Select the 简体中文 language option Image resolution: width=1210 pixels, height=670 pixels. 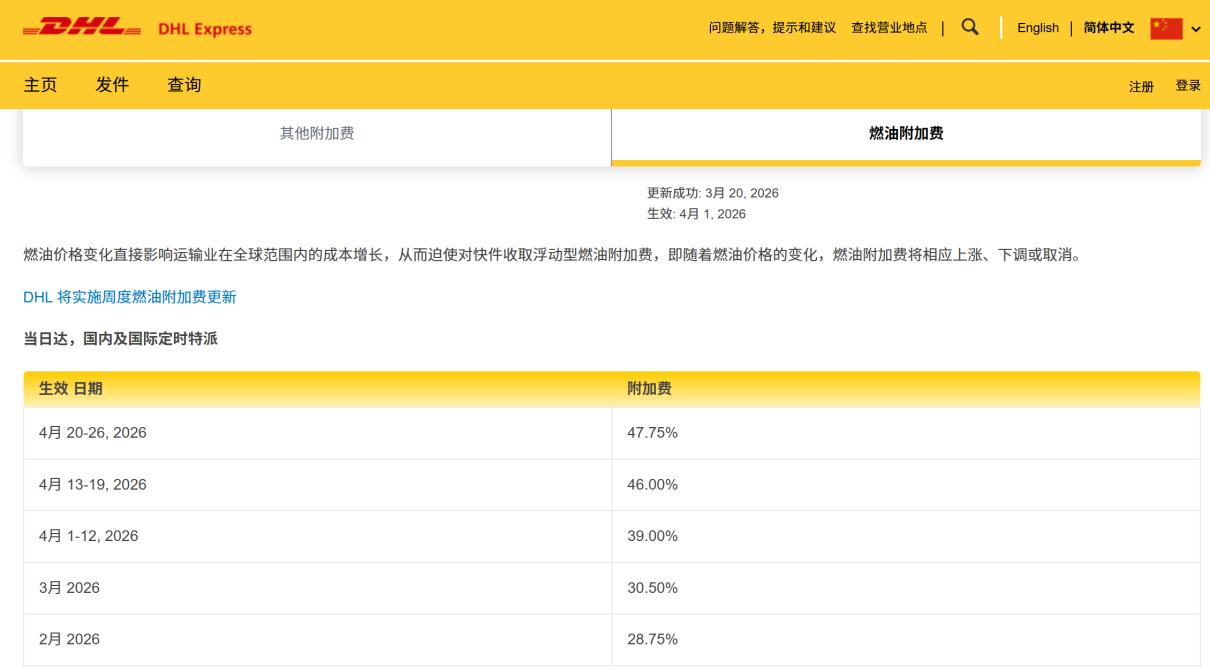point(1107,28)
